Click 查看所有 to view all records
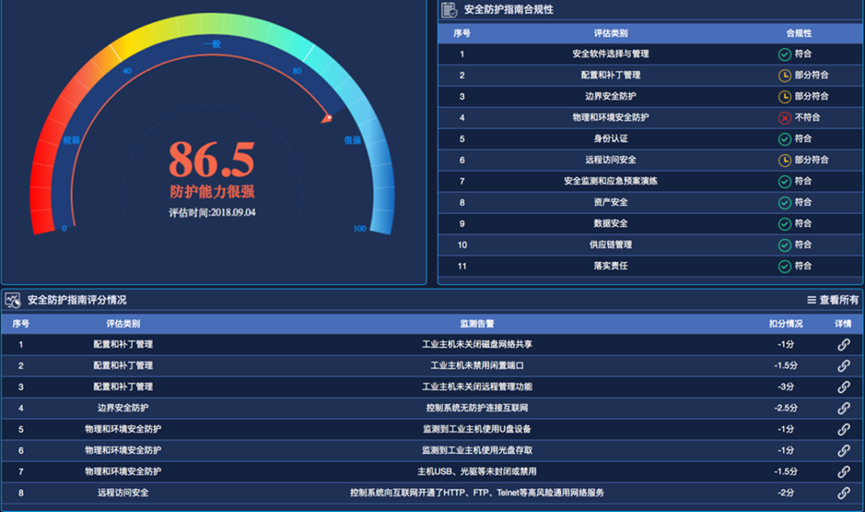This screenshot has width=865, height=512. [x=832, y=300]
